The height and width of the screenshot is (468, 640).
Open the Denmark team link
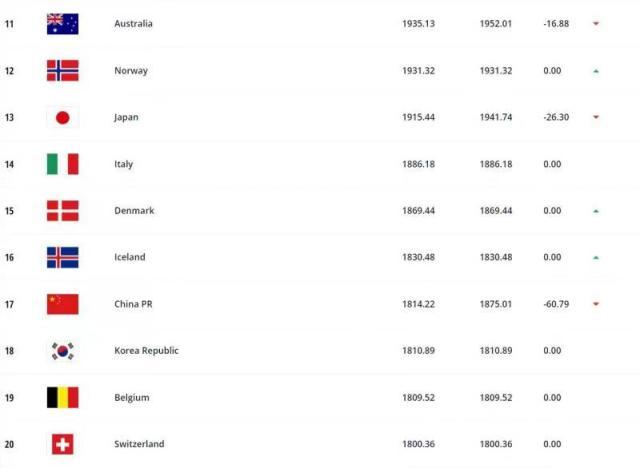(132, 211)
